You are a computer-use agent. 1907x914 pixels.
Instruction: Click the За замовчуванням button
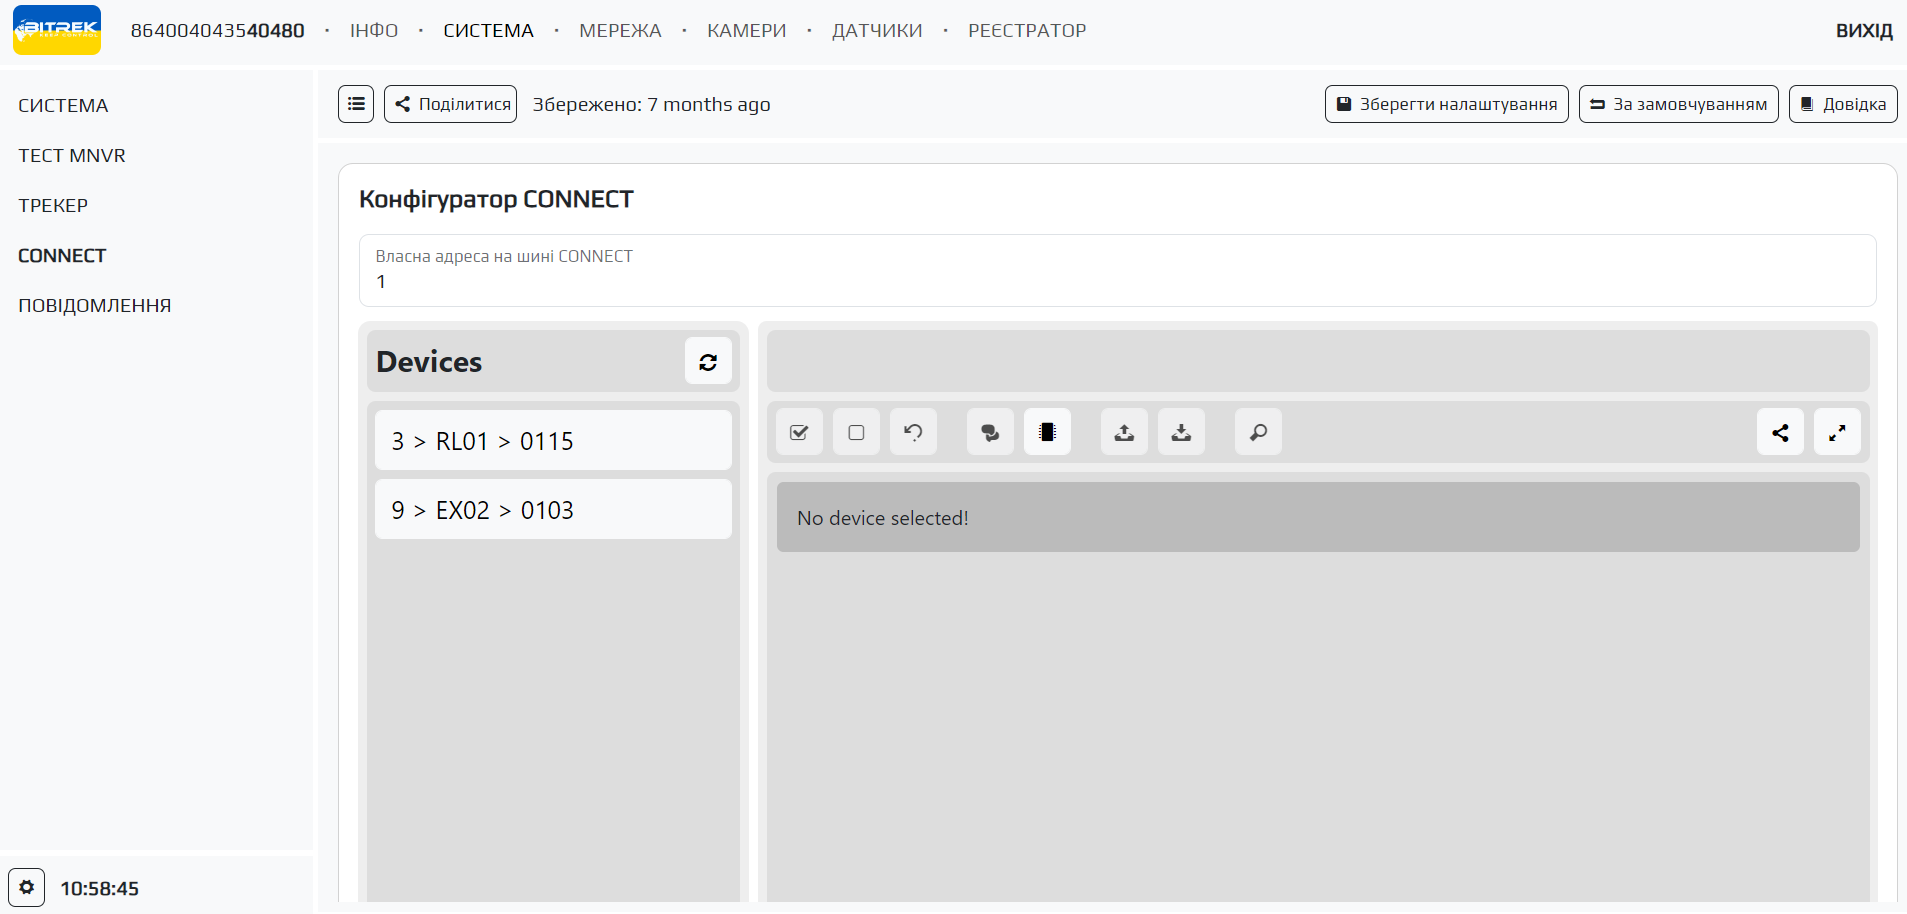[1678, 104]
